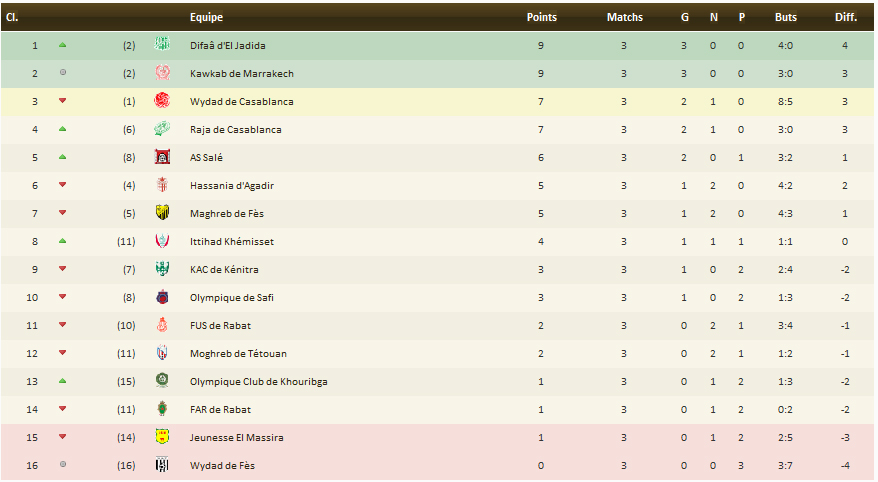Open Hassania d'Agadir team link
The image size is (878, 482).
click(232, 185)
